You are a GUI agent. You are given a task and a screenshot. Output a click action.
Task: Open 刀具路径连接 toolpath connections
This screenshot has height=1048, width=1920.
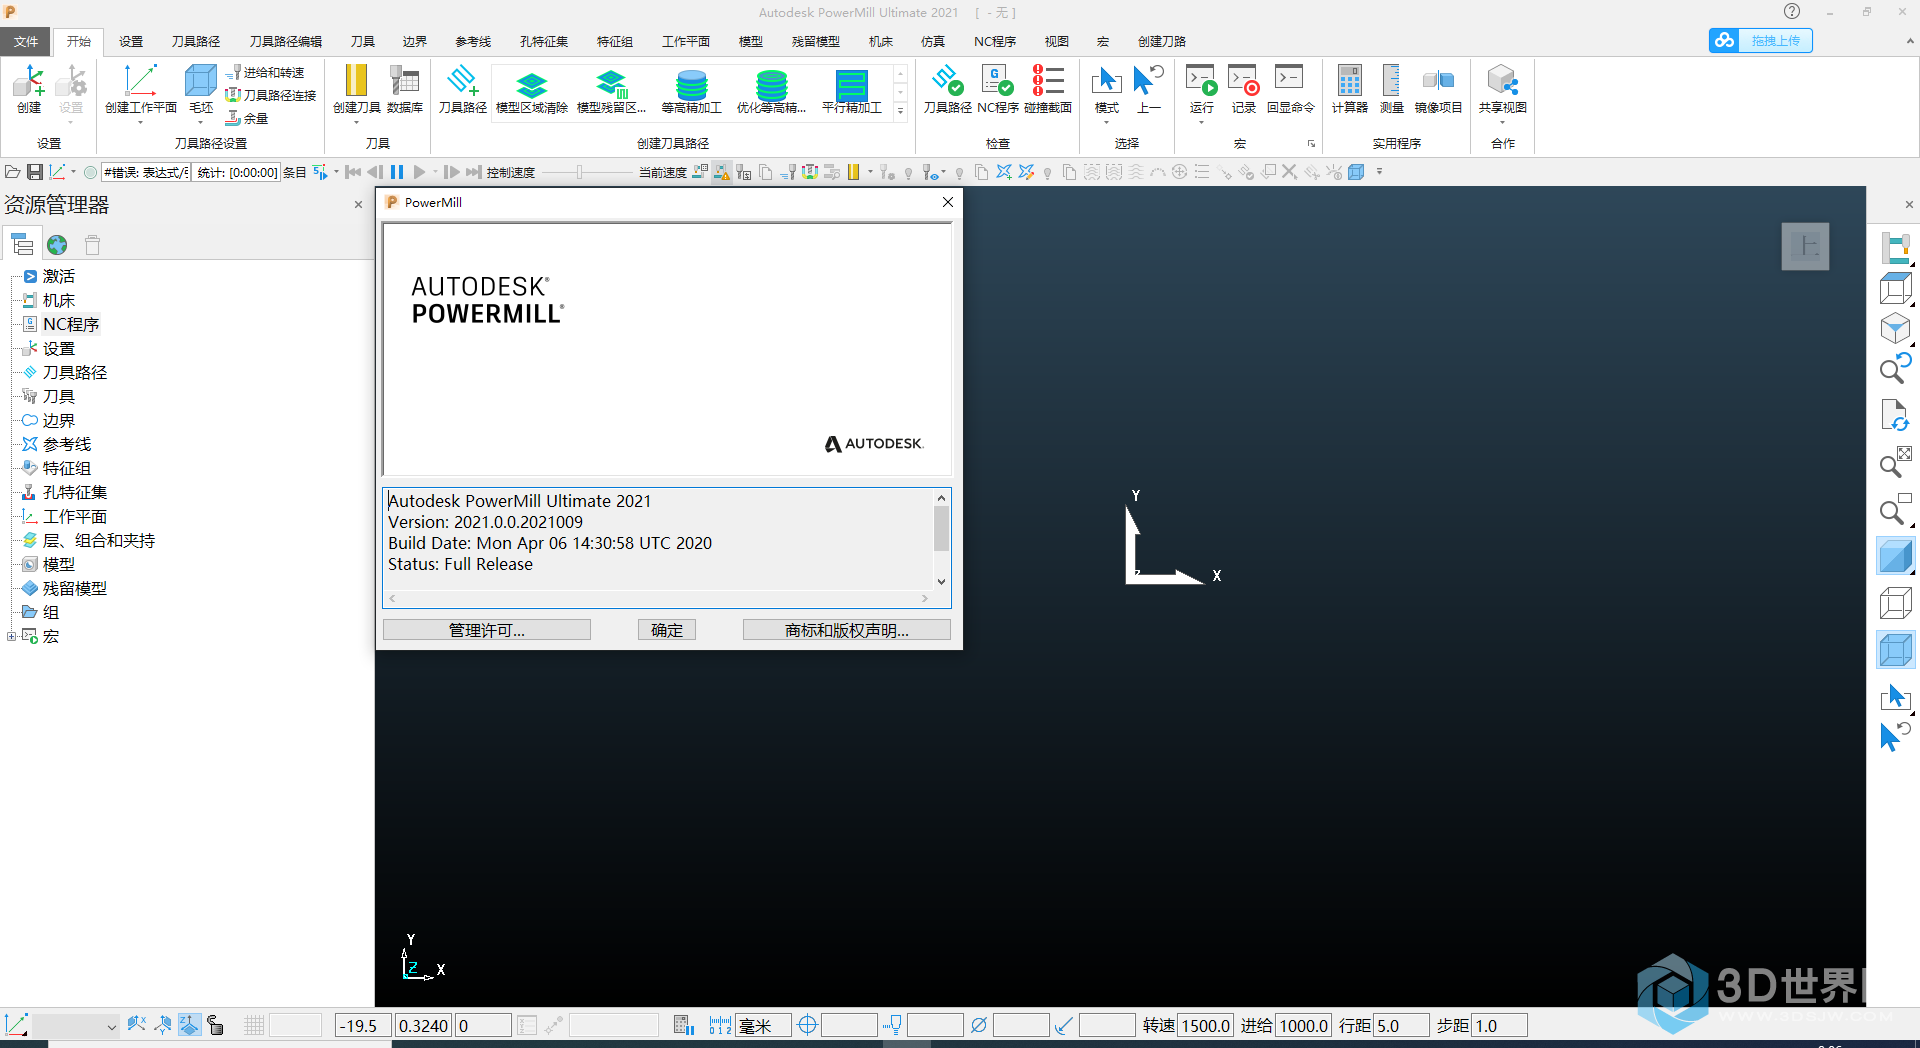(271, 95)
